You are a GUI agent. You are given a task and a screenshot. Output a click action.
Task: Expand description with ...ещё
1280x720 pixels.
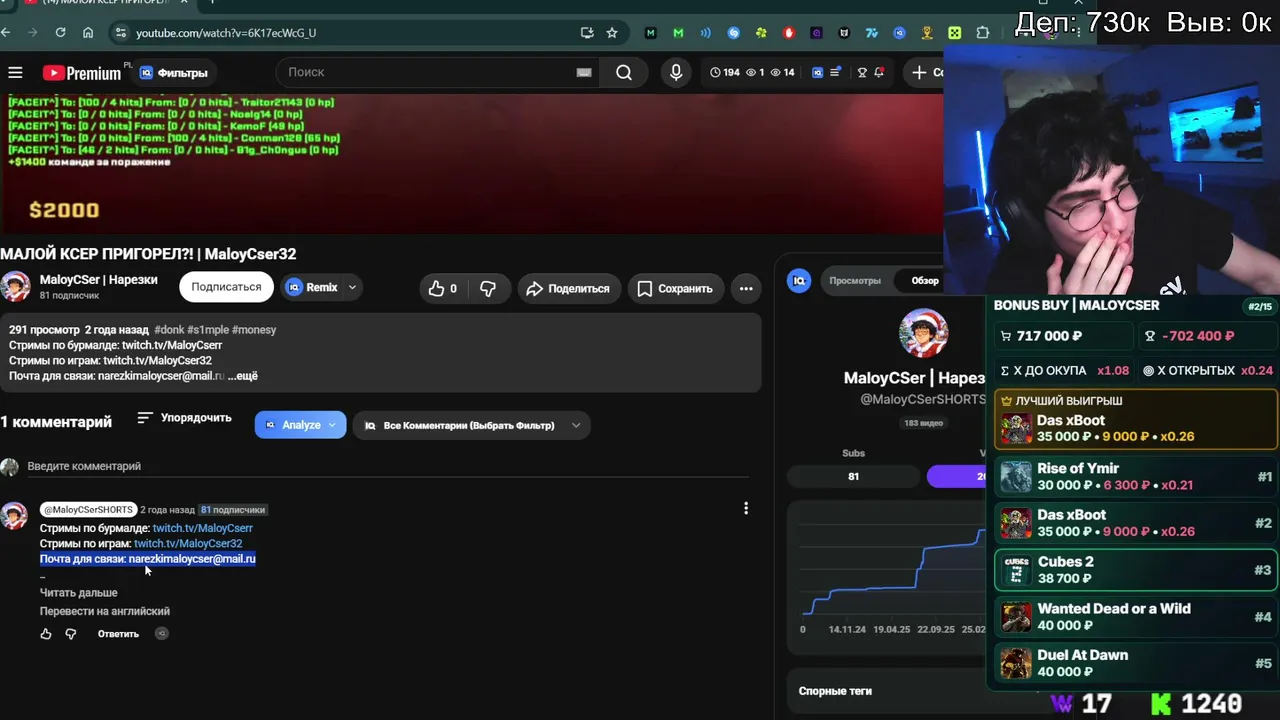coord(243,376)
